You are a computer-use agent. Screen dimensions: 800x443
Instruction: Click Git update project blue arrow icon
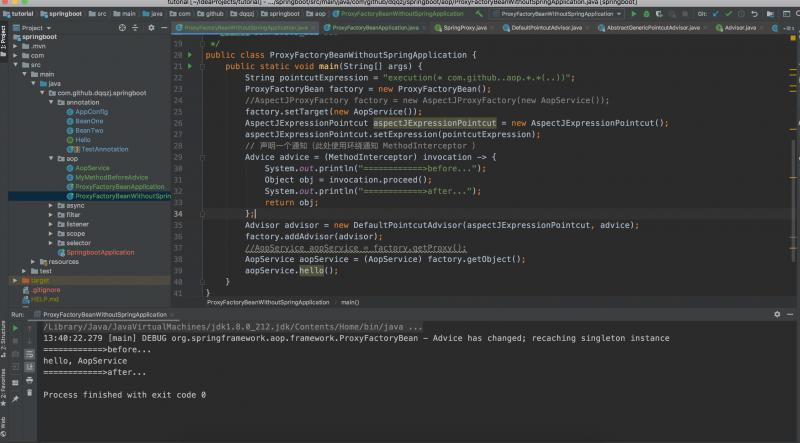coord(716,14)
